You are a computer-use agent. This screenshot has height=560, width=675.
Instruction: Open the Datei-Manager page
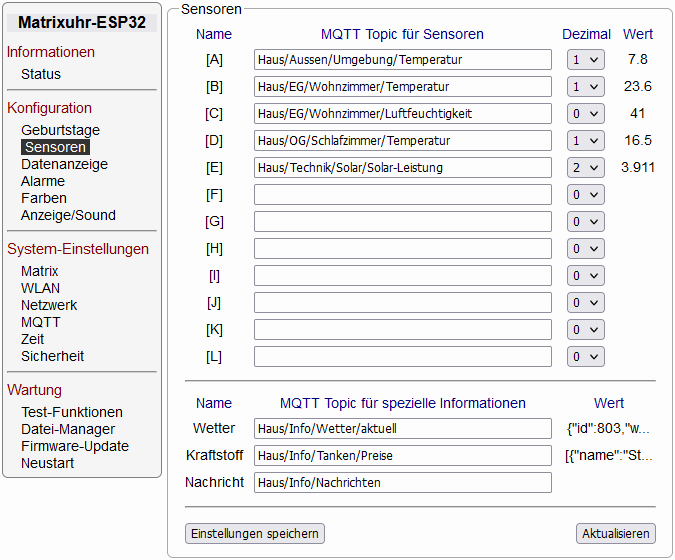68,429
